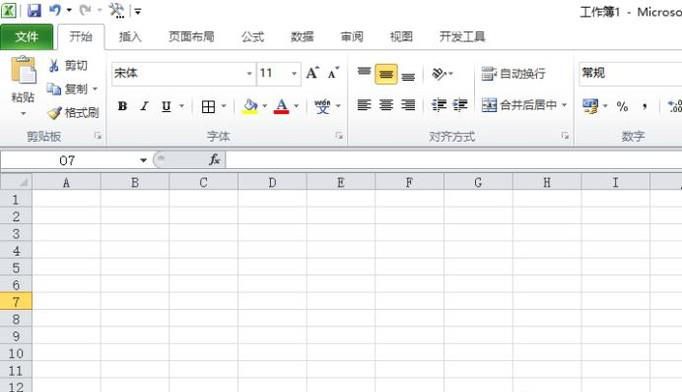The height and width of the screenshot is (392, 682).
Task: Open the phonetic guide wén icon
Action: click(x=322, y=106)
